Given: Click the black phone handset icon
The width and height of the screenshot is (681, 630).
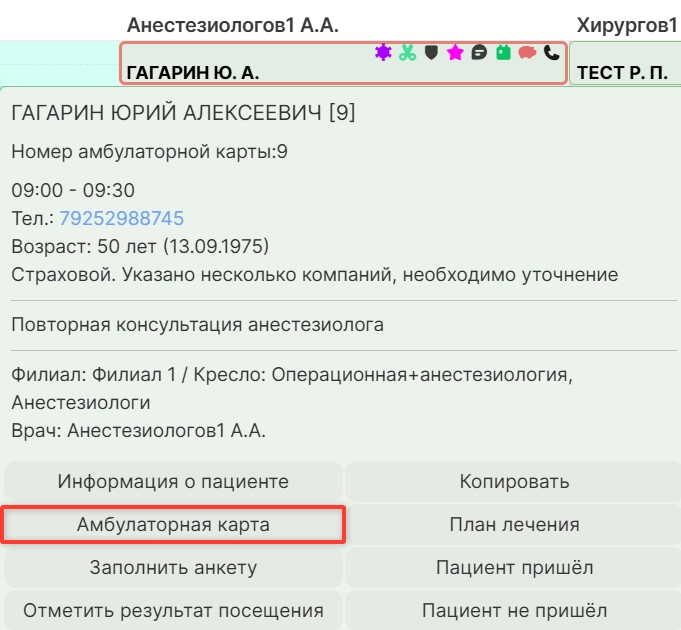Looking at the screenshot, I should coord(551,53).
